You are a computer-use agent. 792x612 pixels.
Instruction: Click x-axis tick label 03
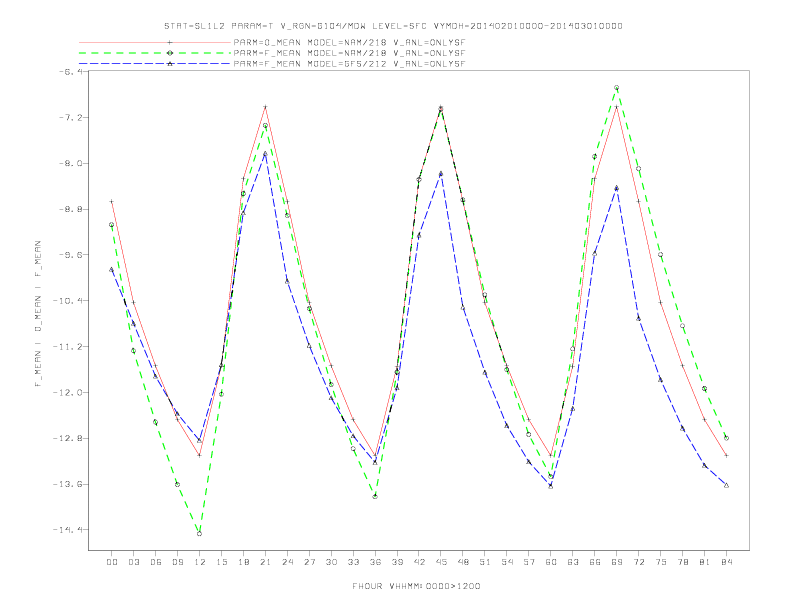point(134,562)
